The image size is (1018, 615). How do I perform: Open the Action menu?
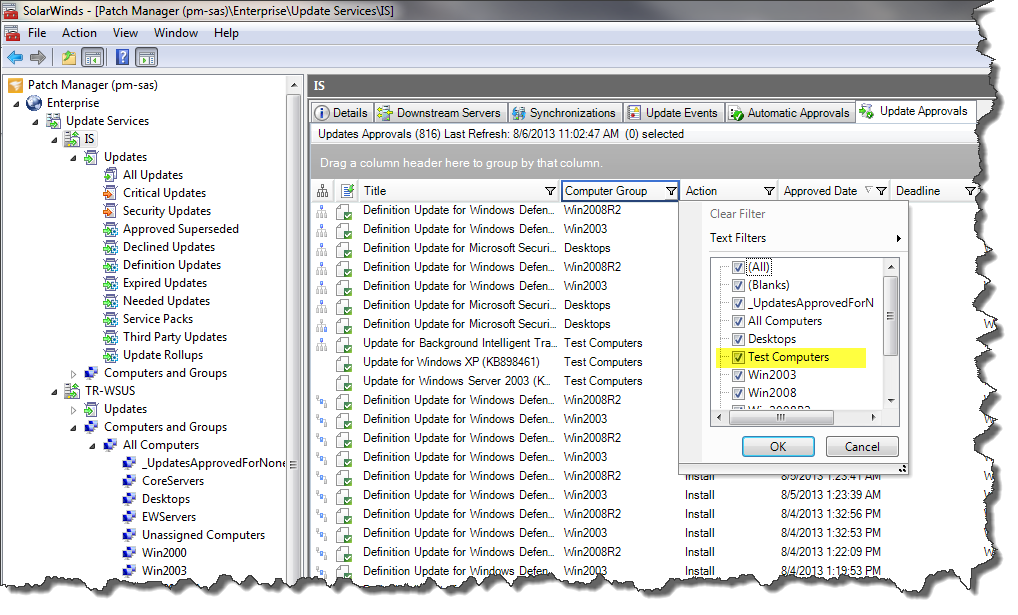(79, 33)
